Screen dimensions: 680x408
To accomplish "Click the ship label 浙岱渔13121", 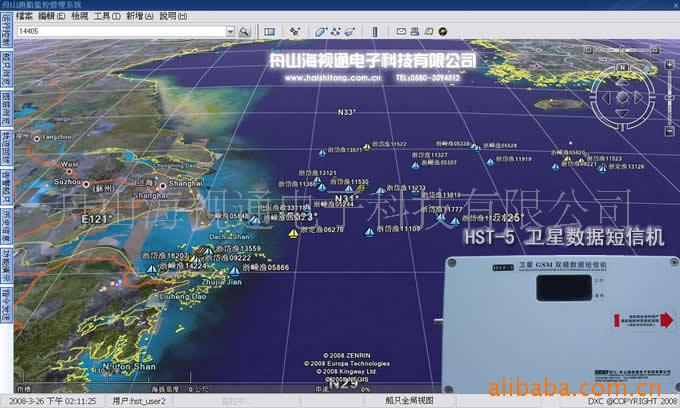I will pyautogui.click(x=317, y=173).
